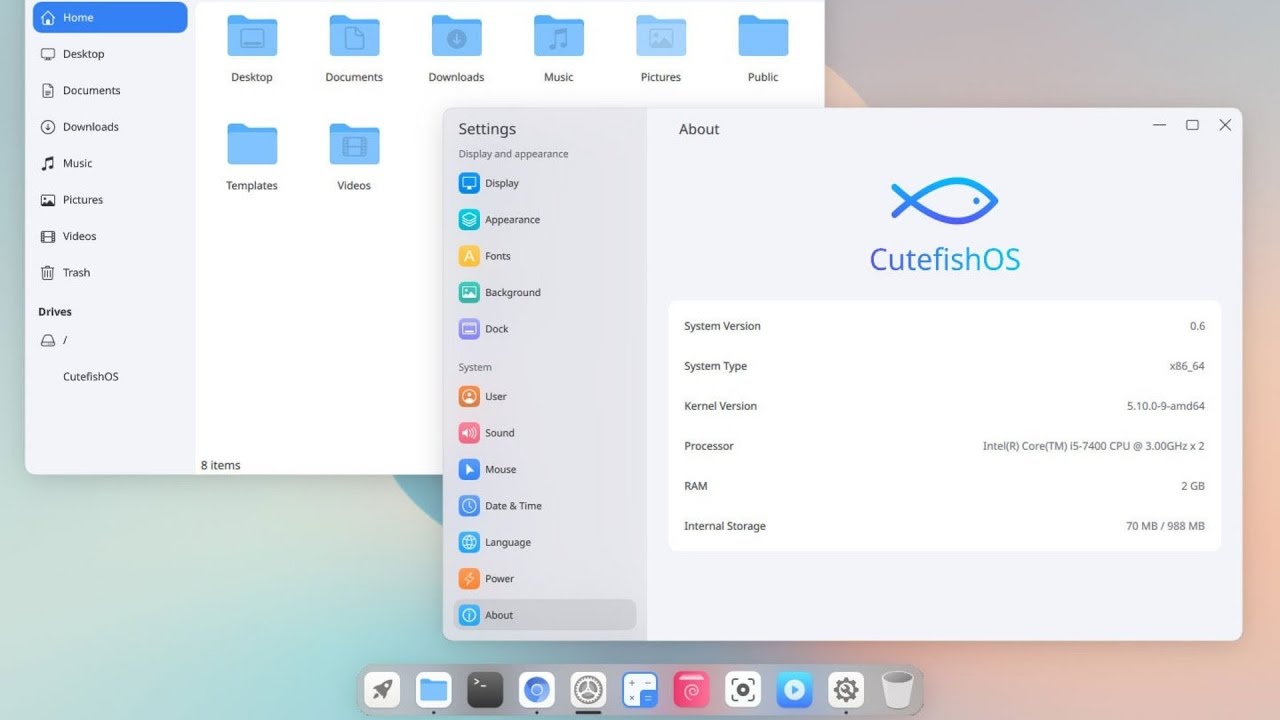Open the Public folder icon
1280x720 pixels.
coord(763,36)
